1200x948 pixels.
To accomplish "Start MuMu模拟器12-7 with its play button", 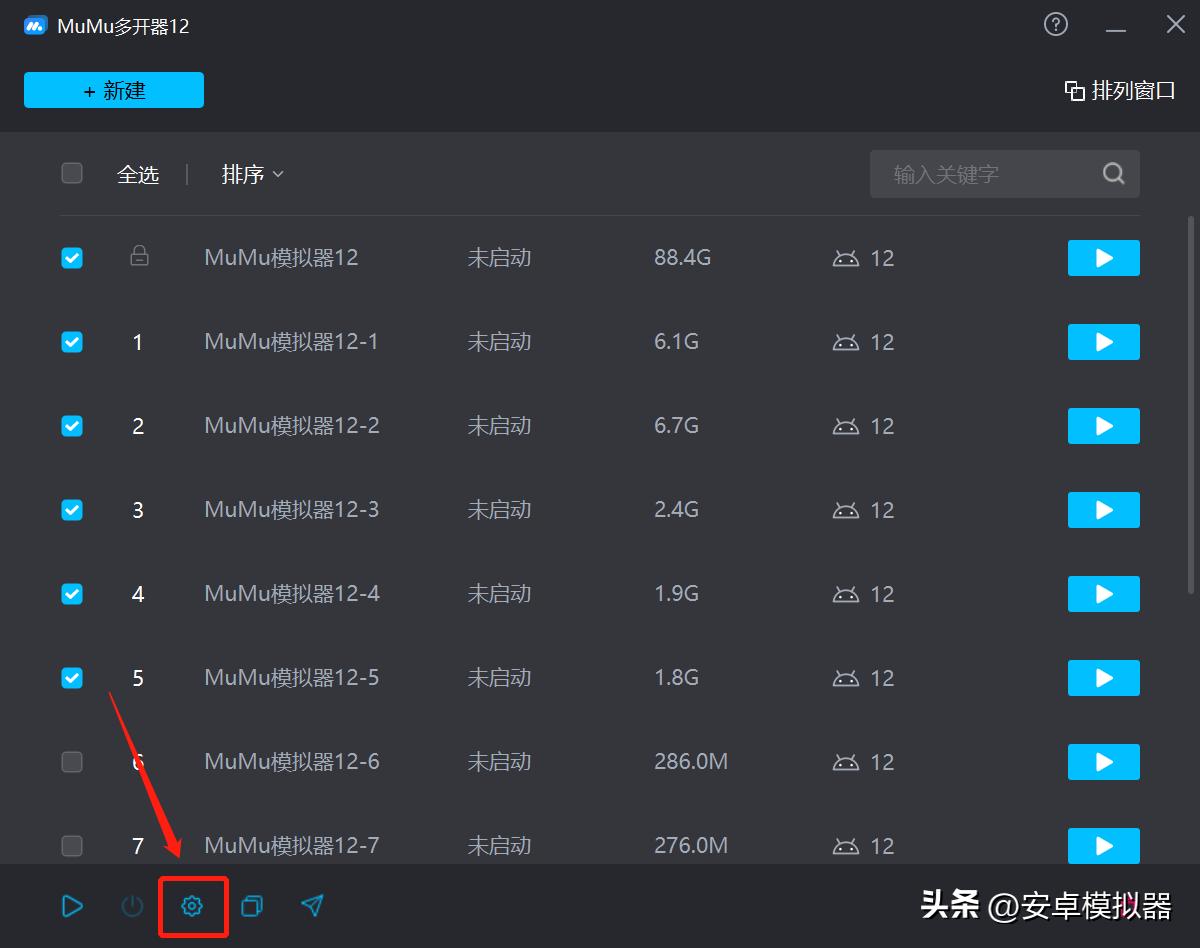I will [x=1103, y=845].
